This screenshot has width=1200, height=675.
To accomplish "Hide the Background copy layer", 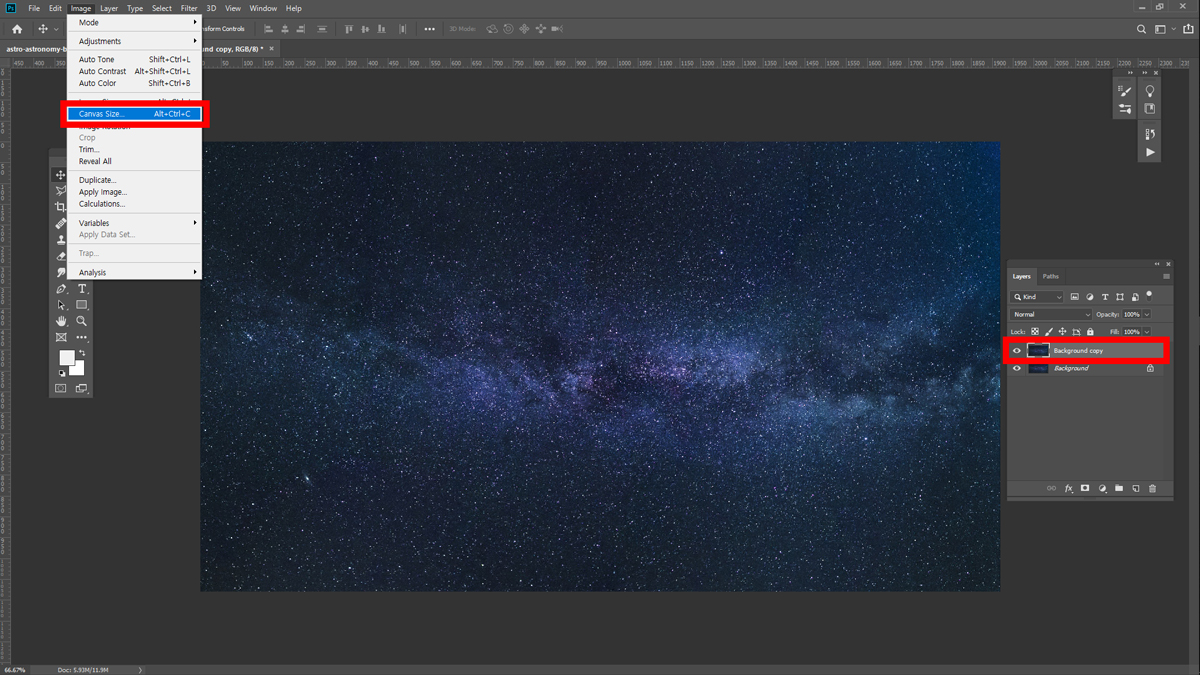I will pos(1017,351).
